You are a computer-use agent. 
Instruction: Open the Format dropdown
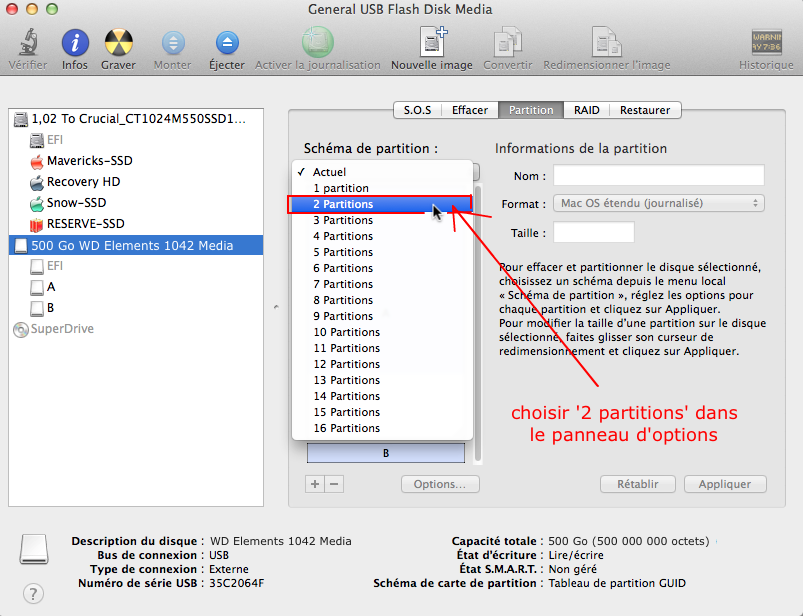658,203
